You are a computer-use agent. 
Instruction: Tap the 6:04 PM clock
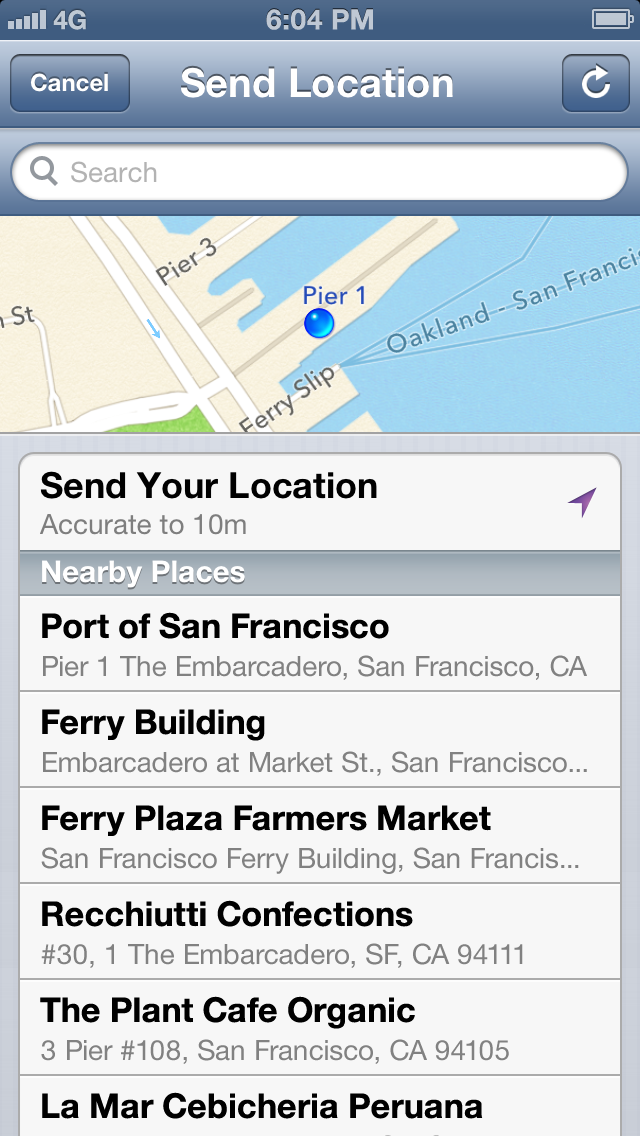(320, 19)
